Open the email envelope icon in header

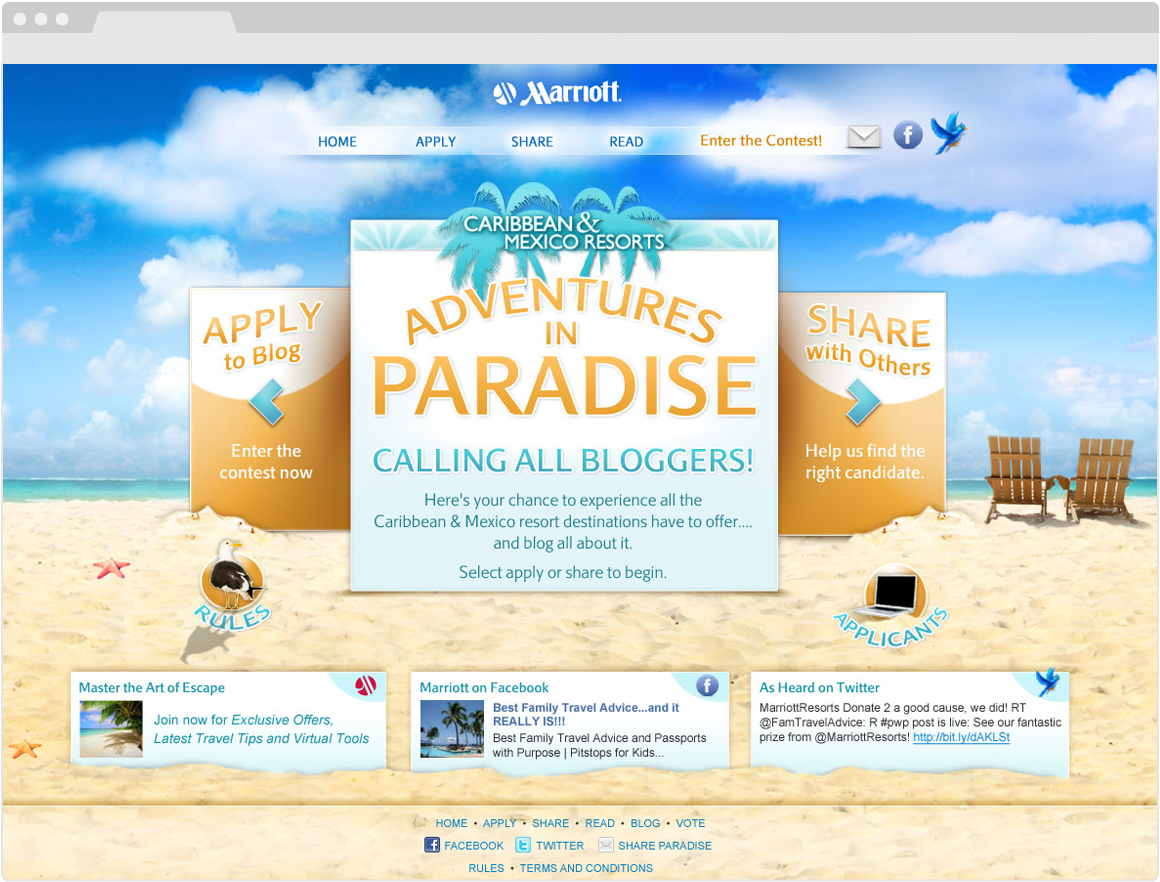tap(863, 137)
